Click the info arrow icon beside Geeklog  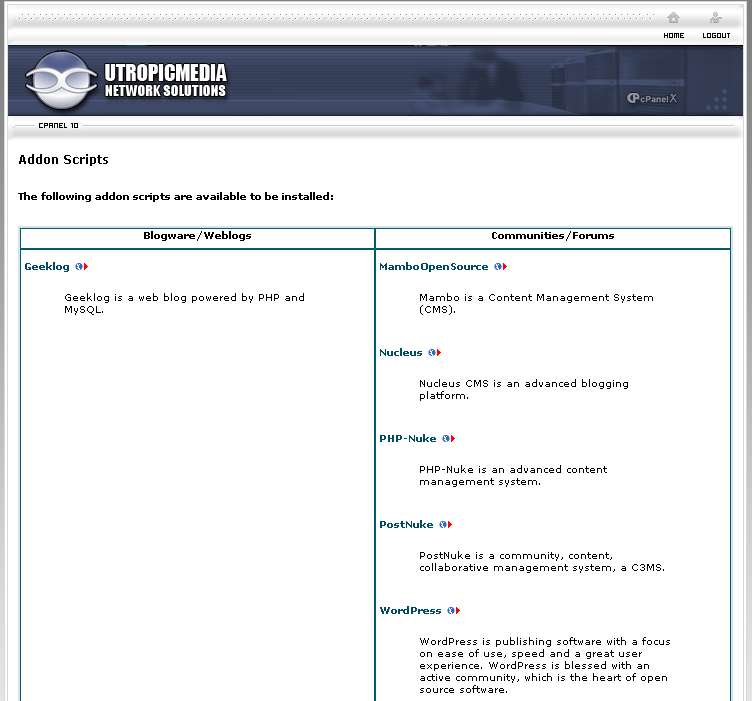click(82, 267)
